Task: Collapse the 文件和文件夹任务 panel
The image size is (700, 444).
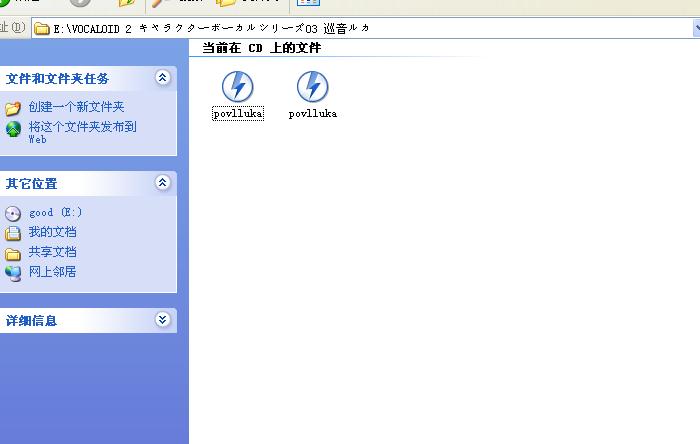Action: [162, 78]
